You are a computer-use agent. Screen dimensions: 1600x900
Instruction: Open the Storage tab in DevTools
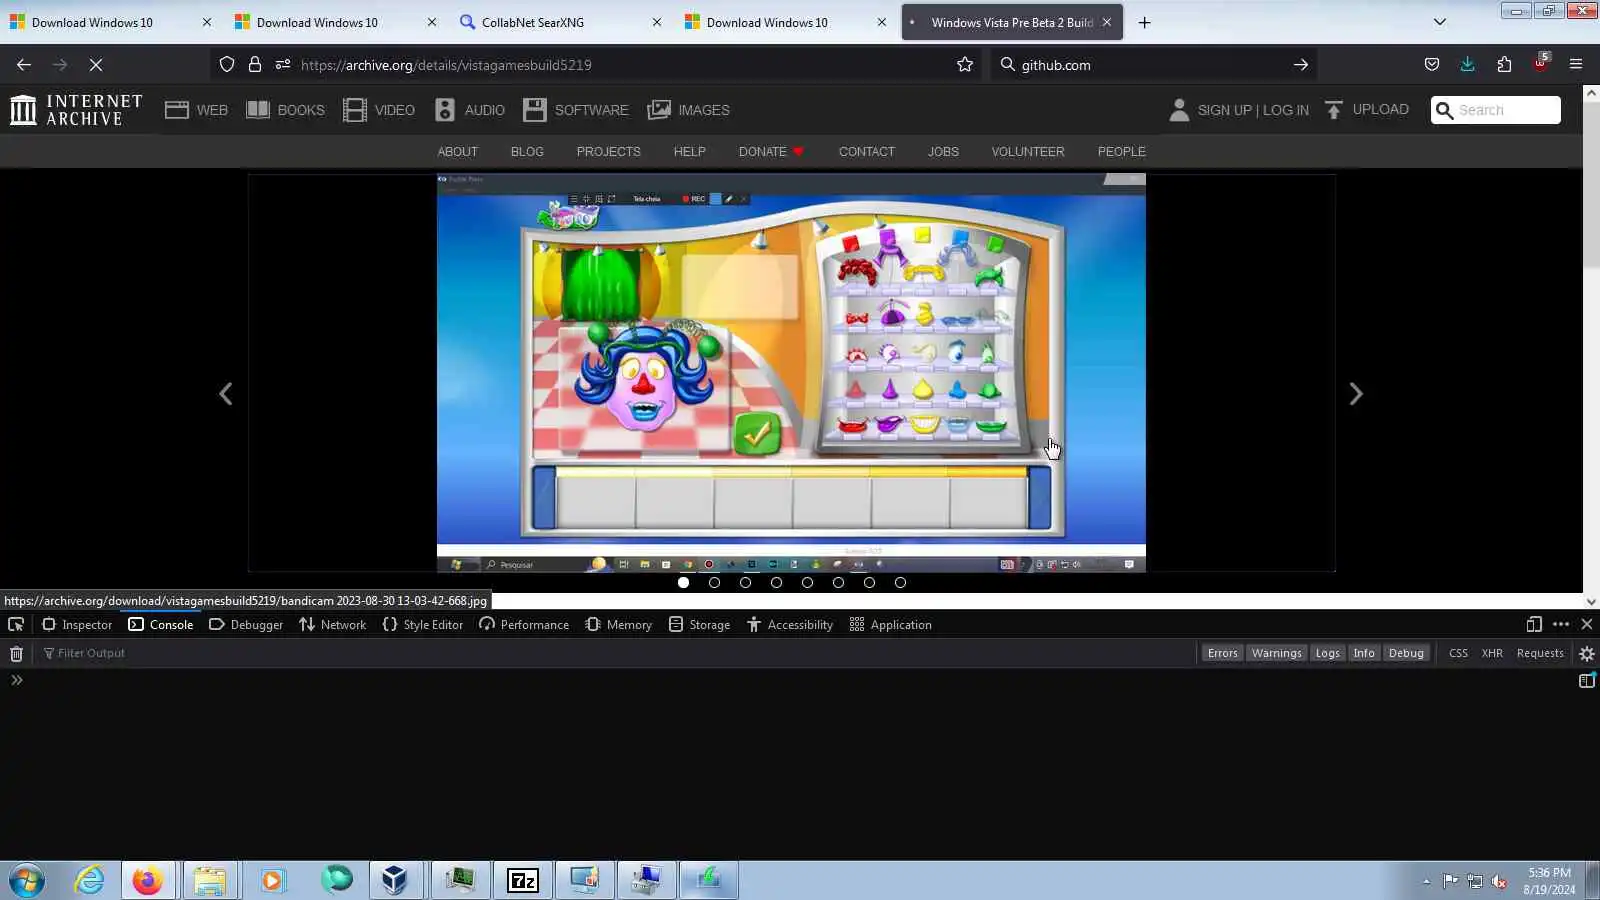tap(700, 625)
